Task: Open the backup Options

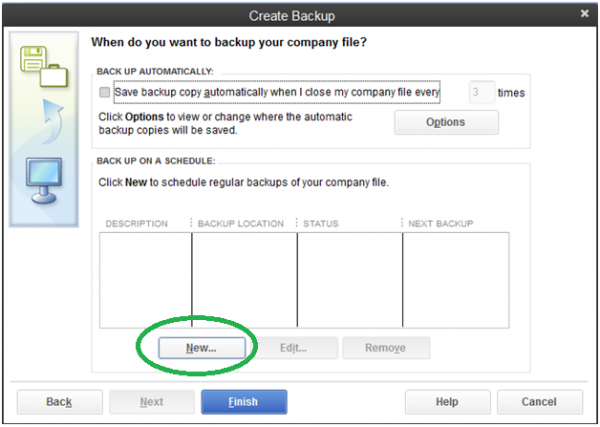Action: click(446, 122)
